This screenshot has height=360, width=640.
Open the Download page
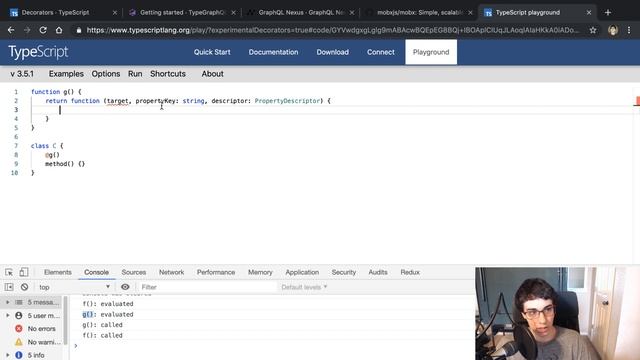[x=332, y=52]
